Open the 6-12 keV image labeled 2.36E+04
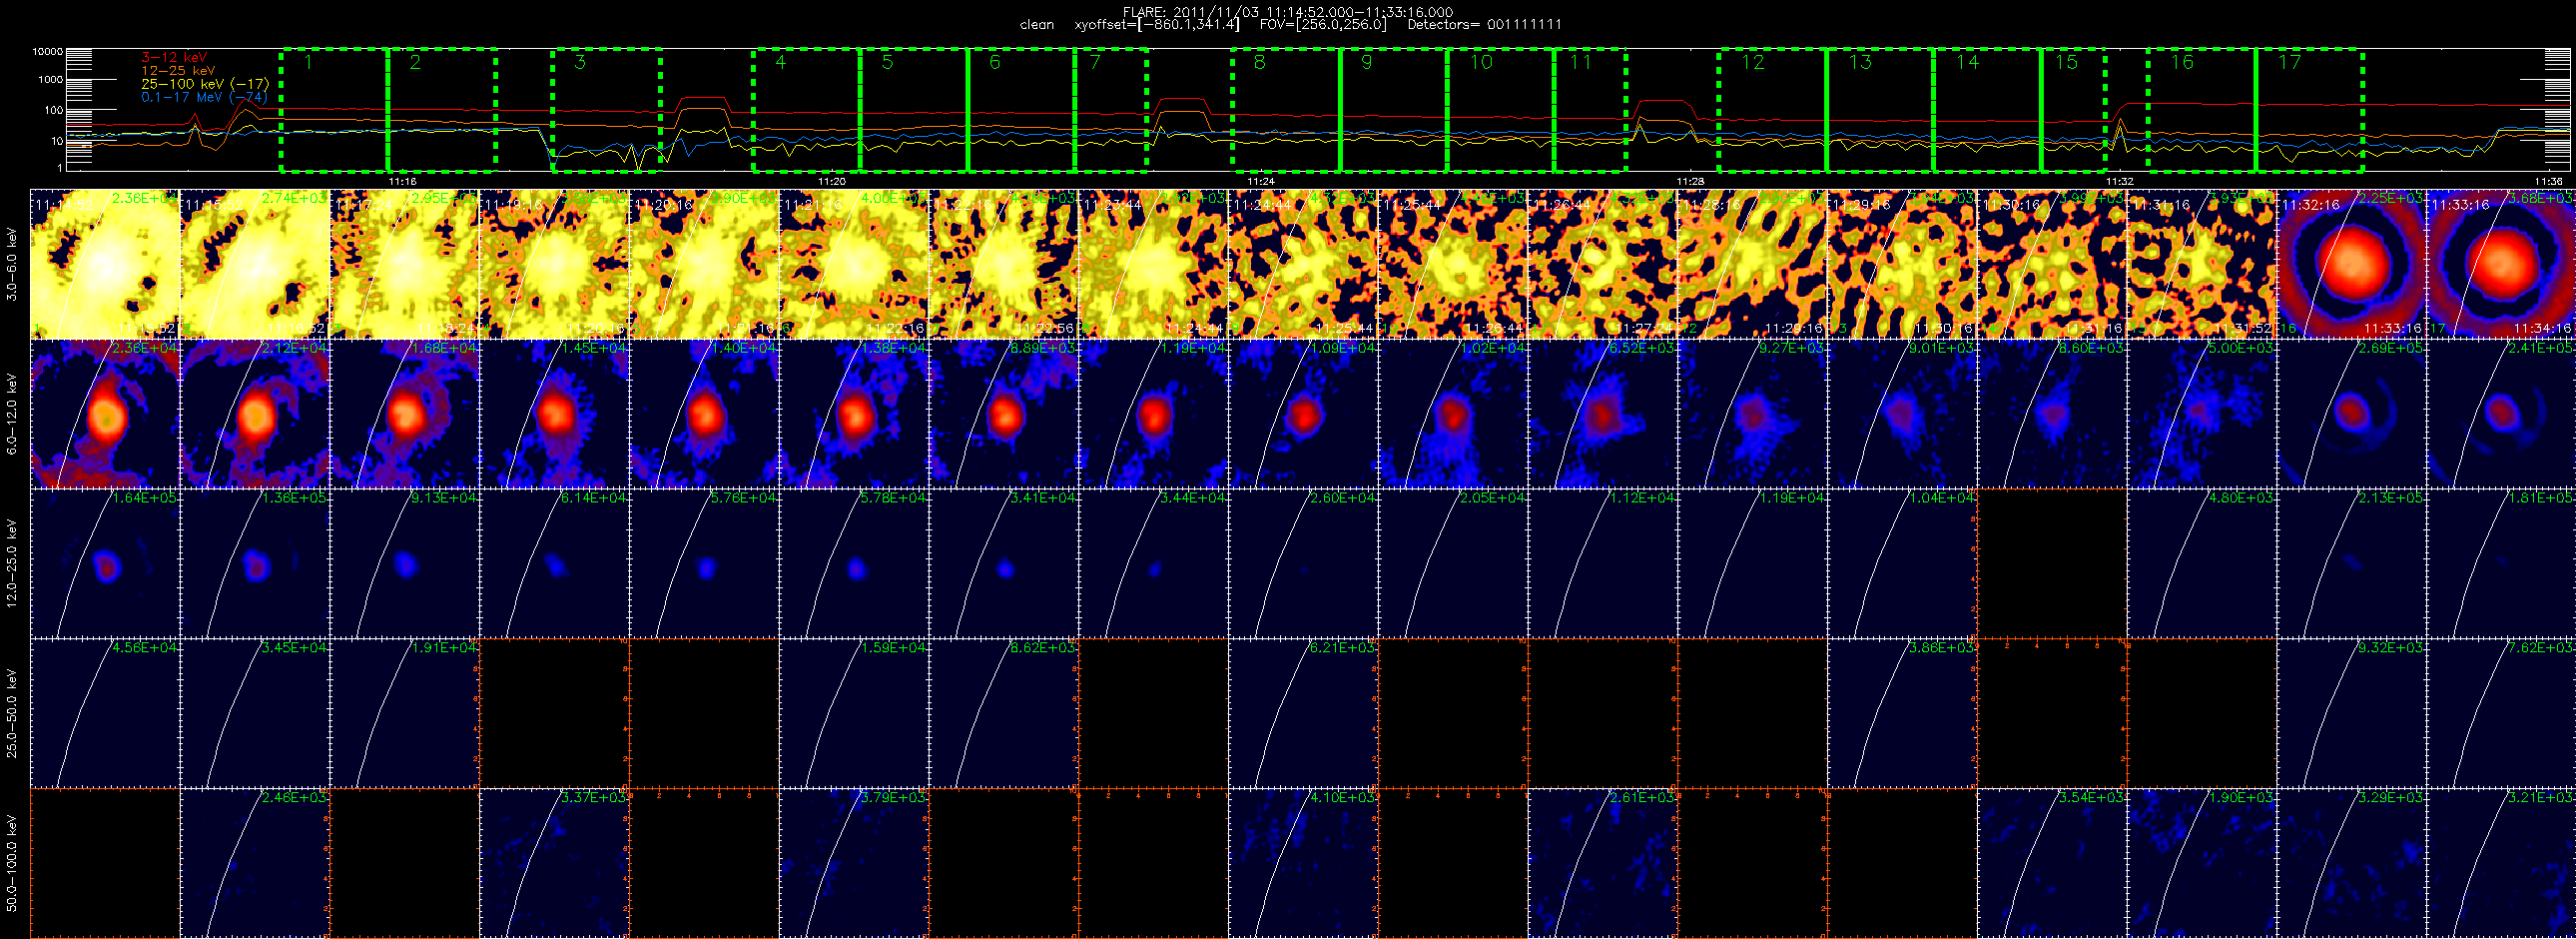 (x=105, y=414)
